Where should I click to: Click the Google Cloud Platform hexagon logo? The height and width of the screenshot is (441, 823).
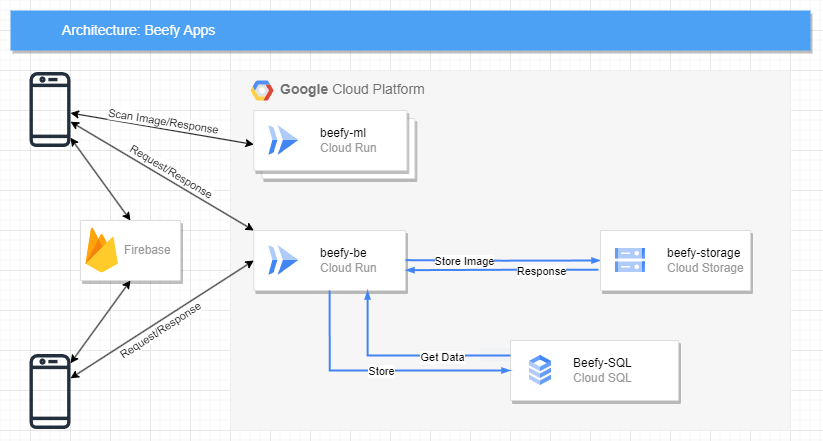(262, 90)
